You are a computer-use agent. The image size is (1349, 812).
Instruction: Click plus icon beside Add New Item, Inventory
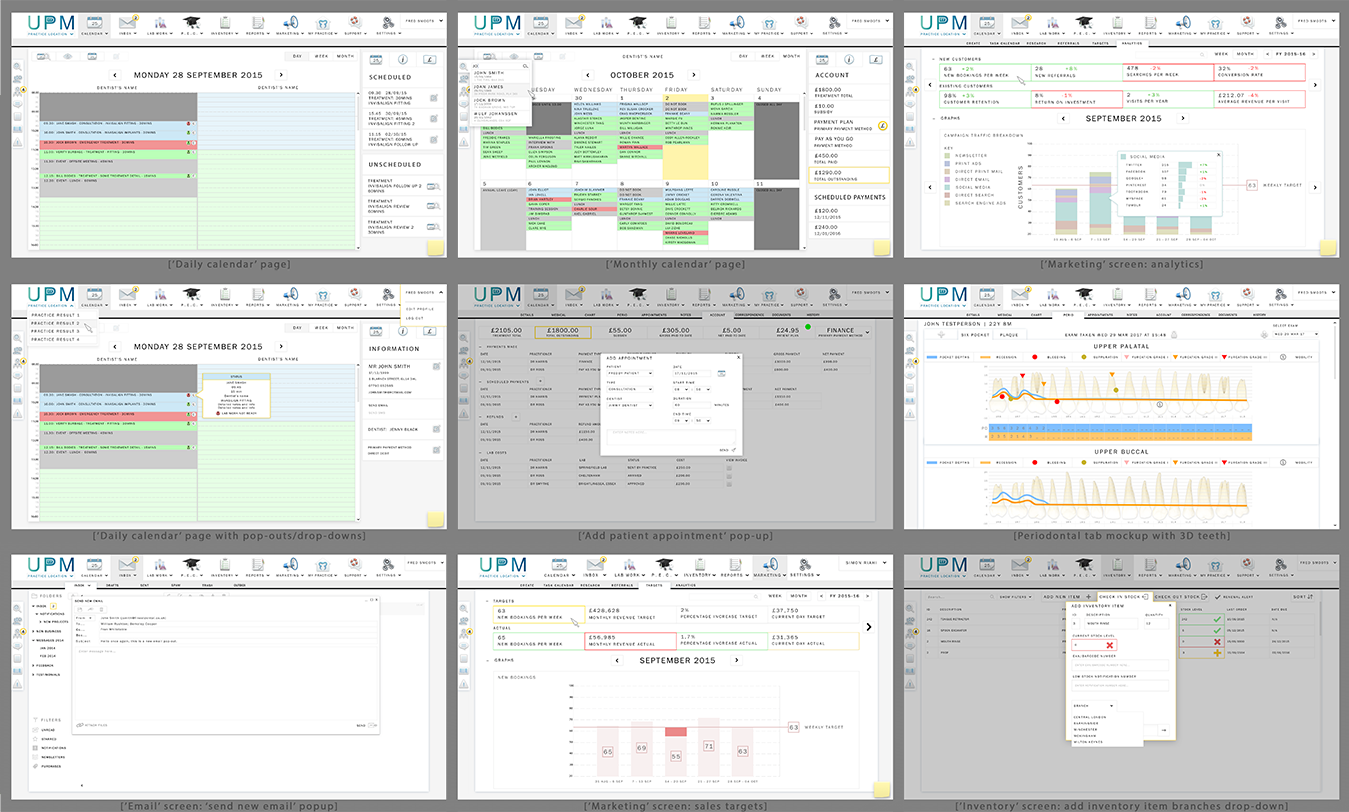[x=1088, y=597]
